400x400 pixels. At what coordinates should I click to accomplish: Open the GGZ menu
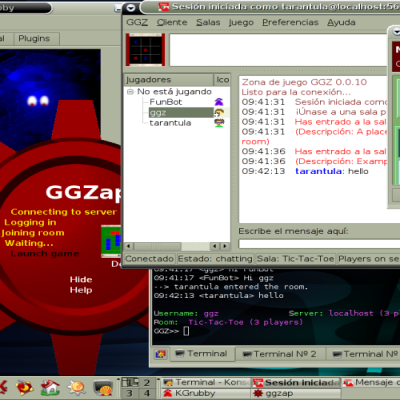tap(137, 22)
